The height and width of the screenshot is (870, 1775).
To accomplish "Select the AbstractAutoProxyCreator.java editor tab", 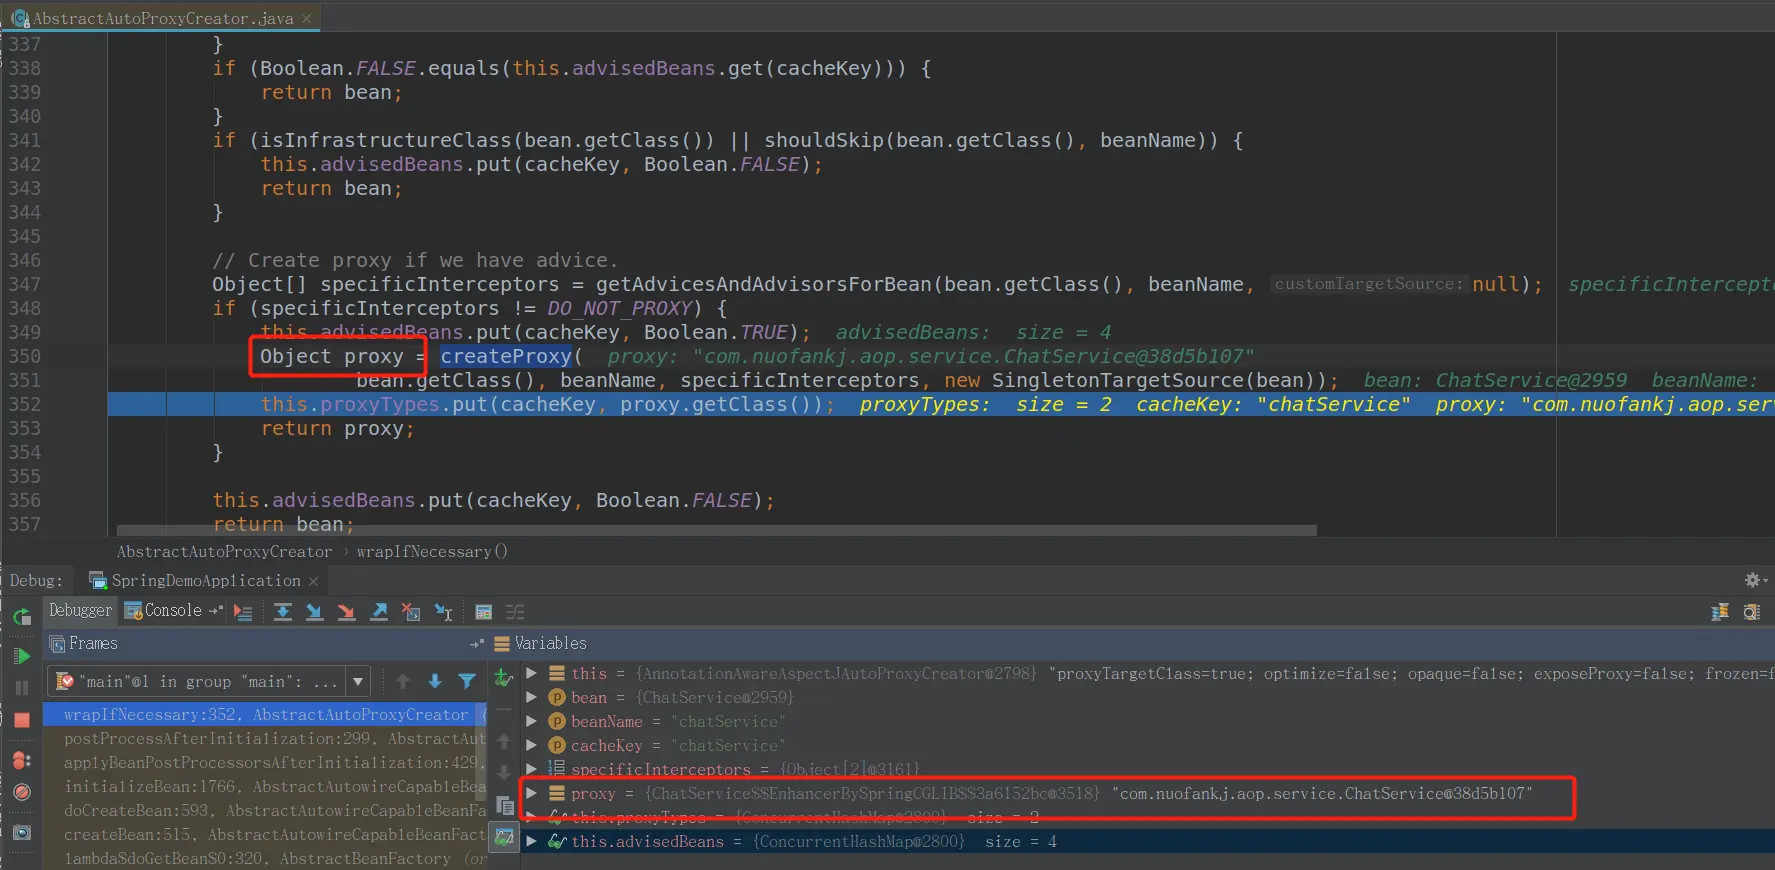I will click(161, 18).
